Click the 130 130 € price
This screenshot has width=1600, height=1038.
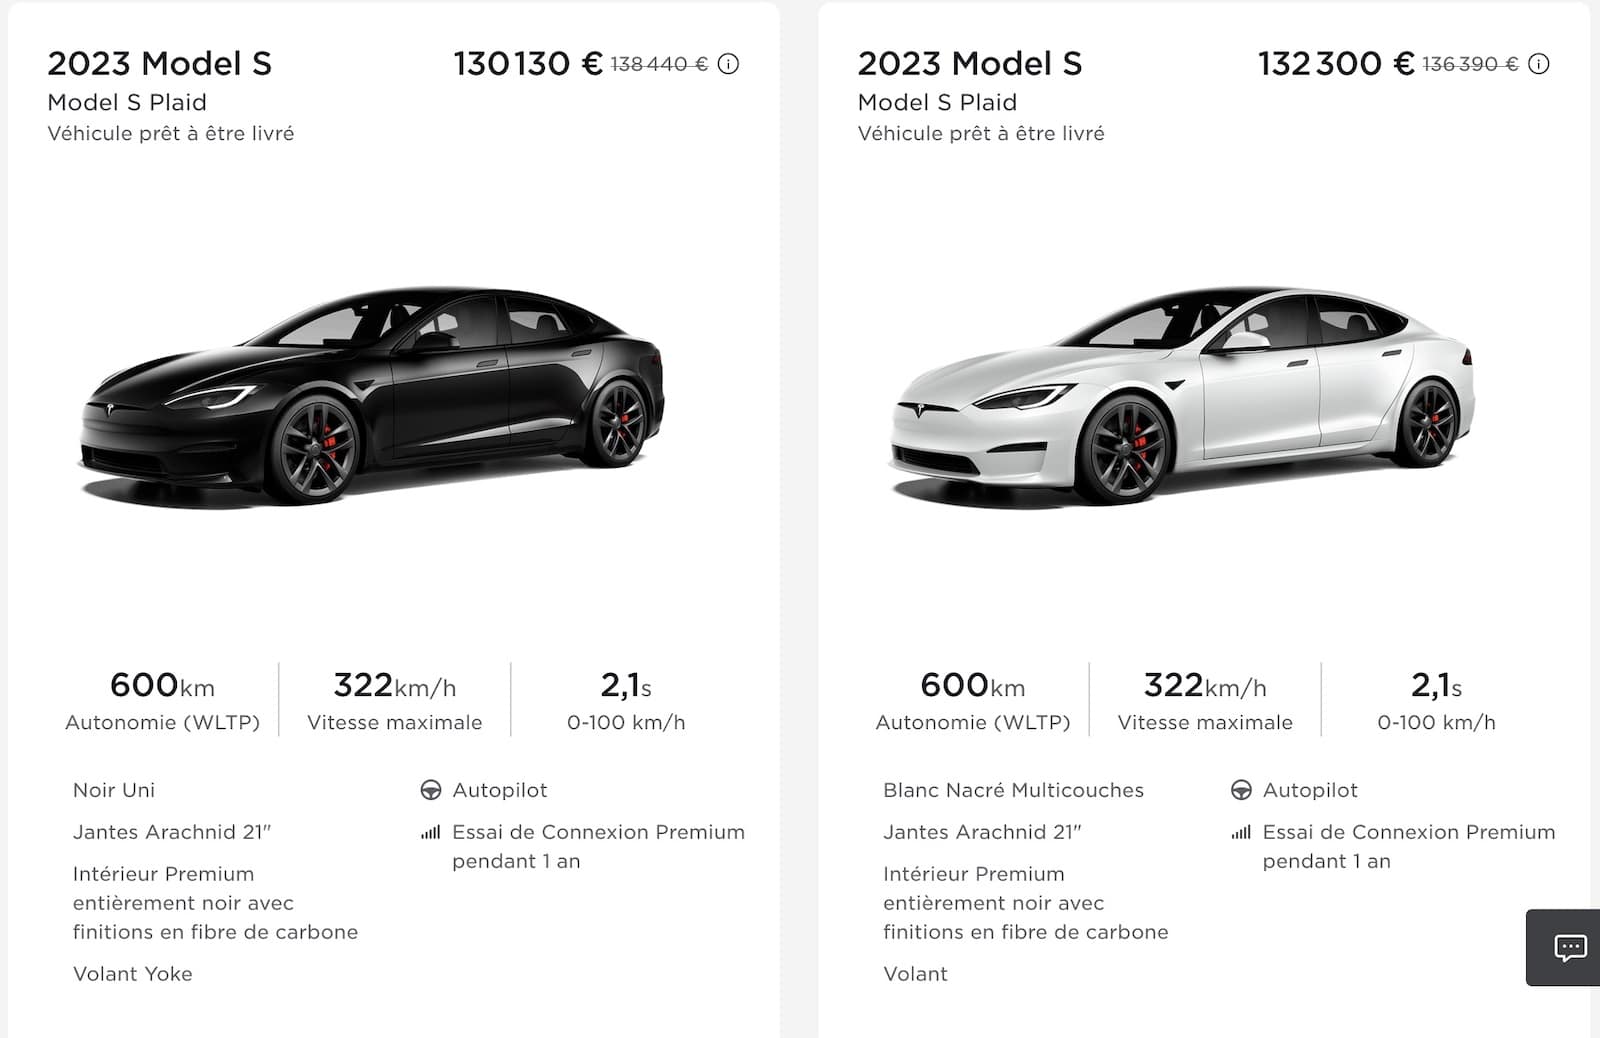pos(527,64)
